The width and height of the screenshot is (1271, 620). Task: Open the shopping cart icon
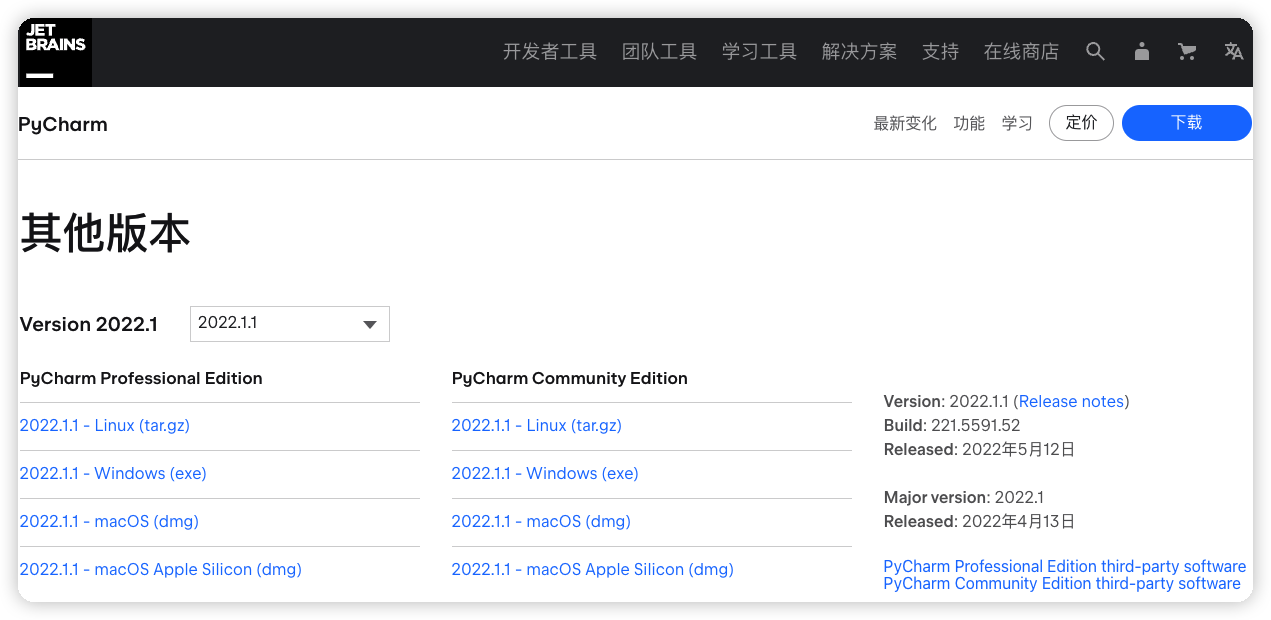[x=1187, y=52]
